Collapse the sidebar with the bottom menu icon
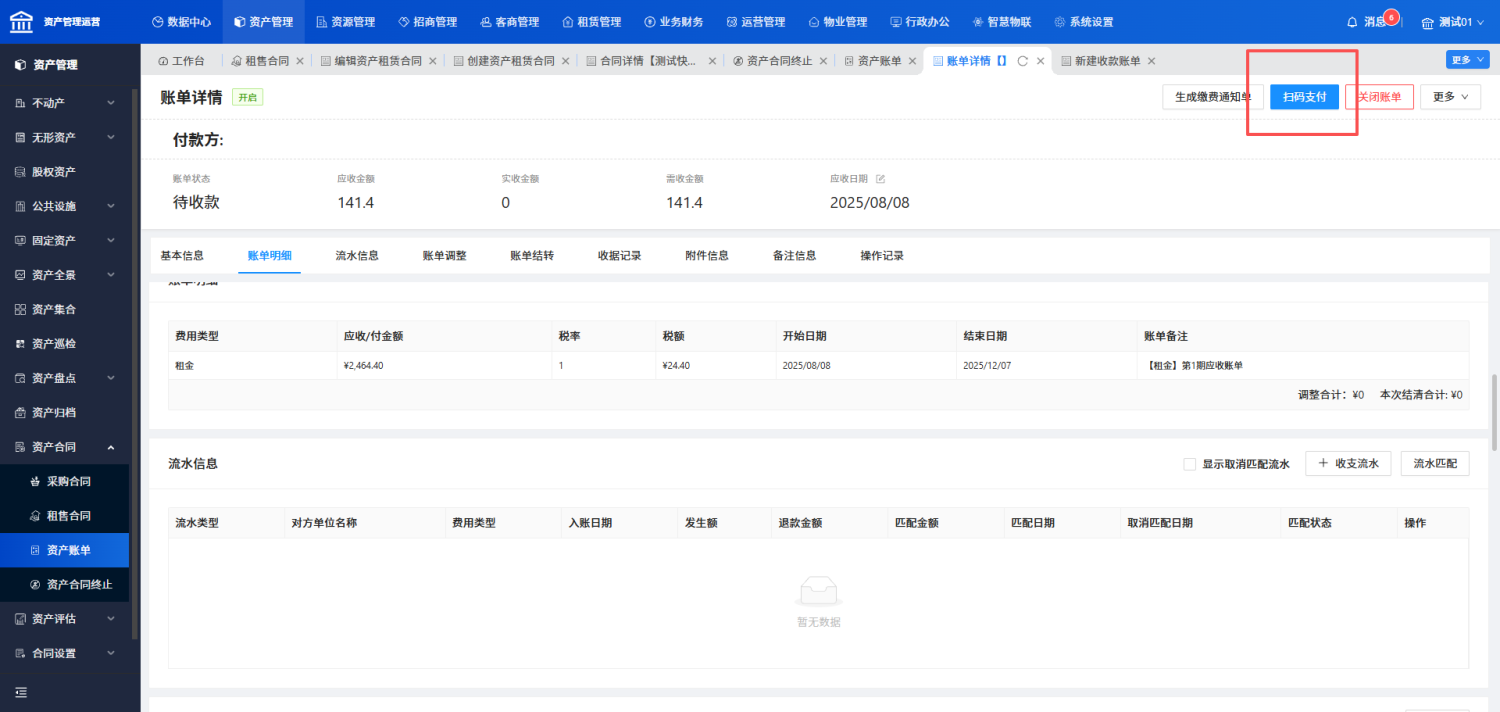Screen dimensions: 1500x712 21,692
